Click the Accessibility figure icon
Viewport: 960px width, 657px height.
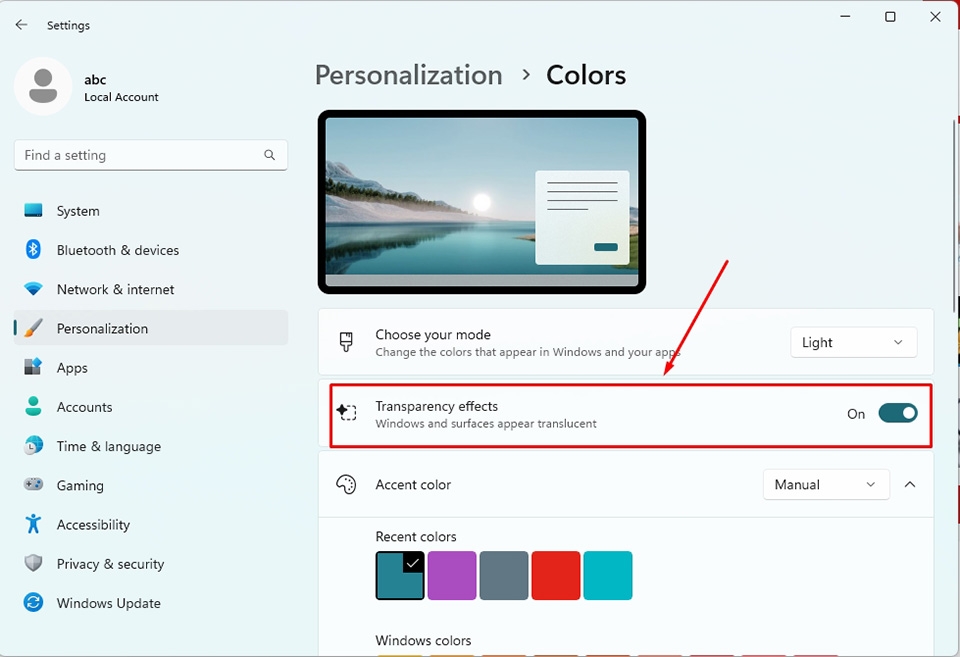(x=33, y=524)
